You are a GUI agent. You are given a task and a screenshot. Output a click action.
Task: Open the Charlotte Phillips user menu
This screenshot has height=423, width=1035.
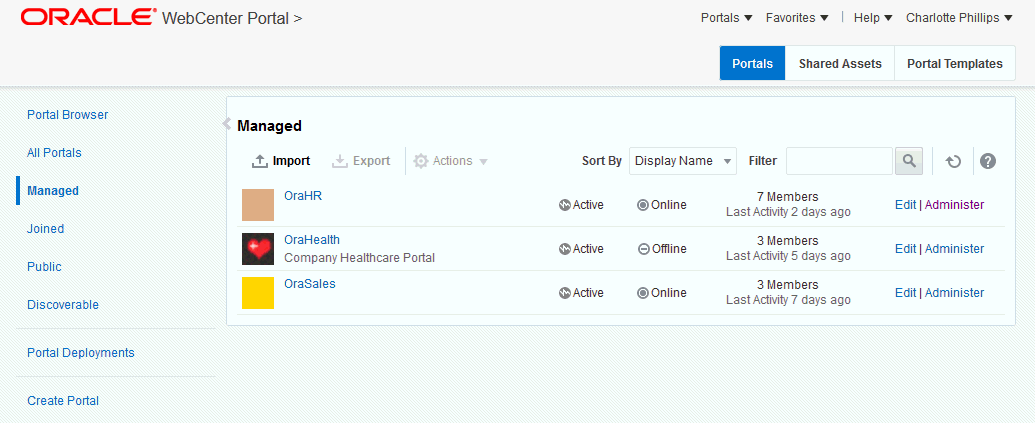959,18
